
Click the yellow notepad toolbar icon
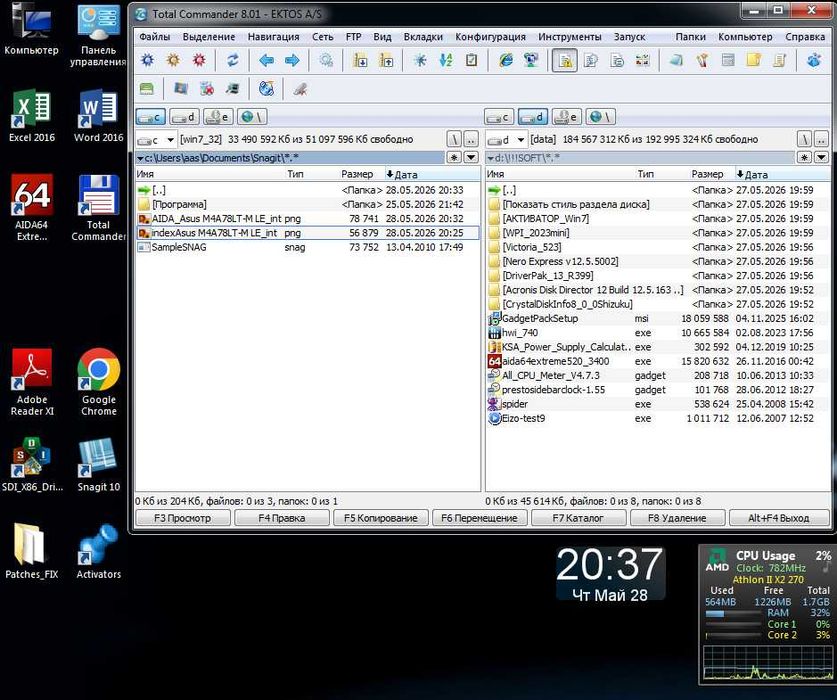[x=754, y=60]
